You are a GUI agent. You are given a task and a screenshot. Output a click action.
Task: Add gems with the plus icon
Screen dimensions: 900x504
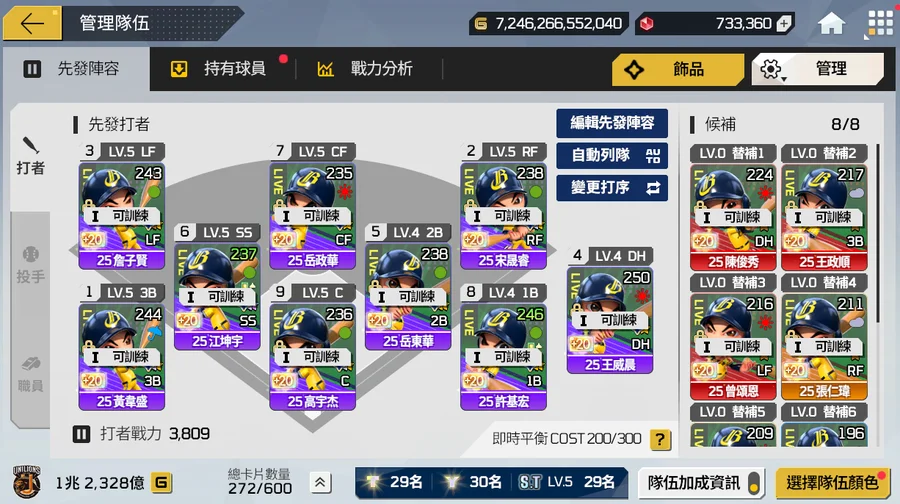tap(784, 24)
